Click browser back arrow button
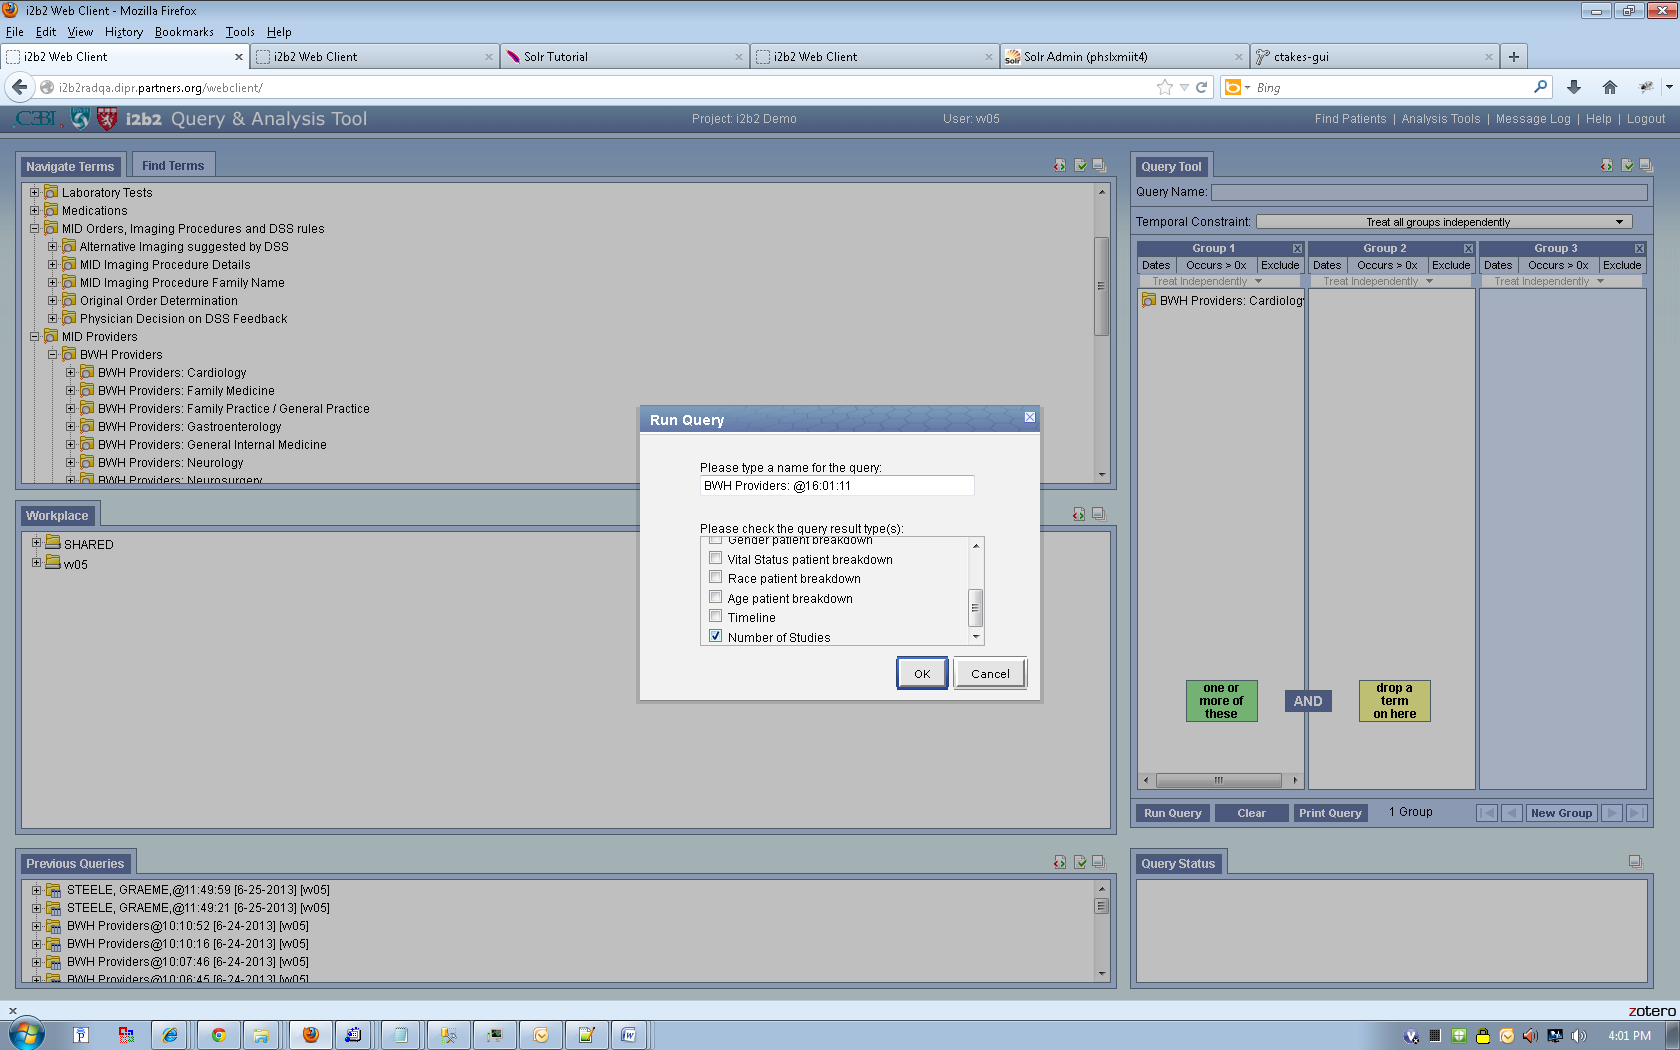 click(x=19, y=87)
